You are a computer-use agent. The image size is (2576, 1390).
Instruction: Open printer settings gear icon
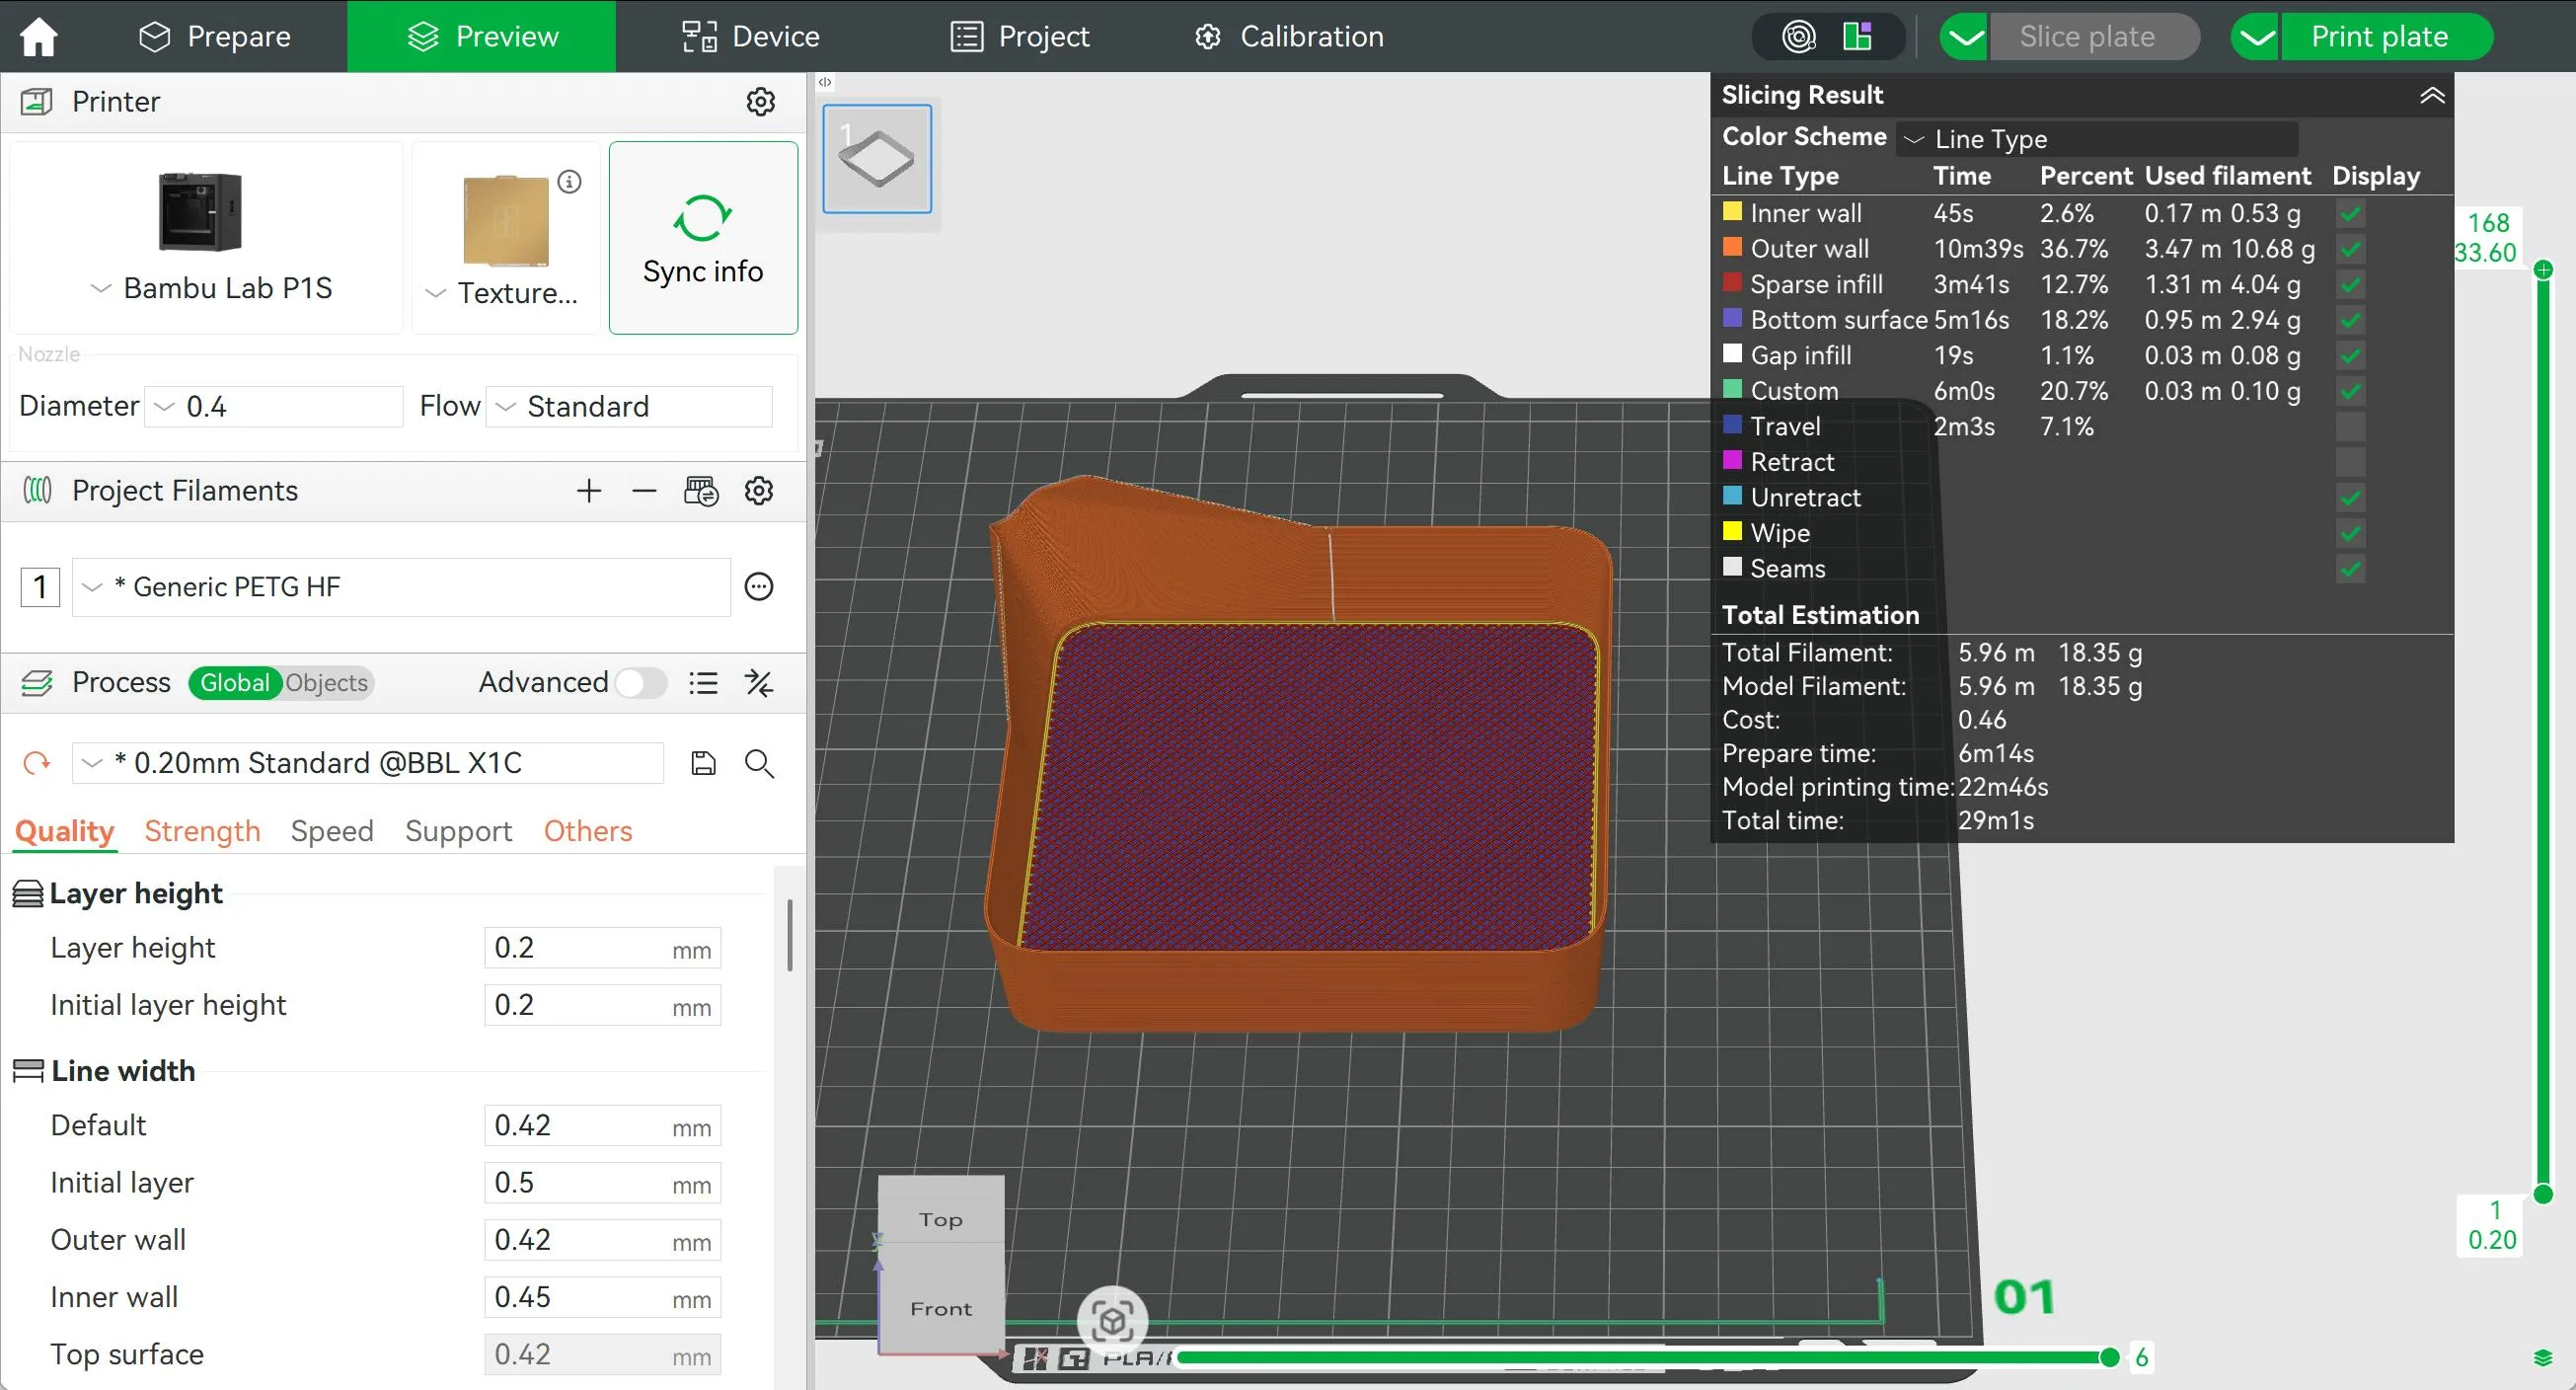[x=760, y=101]
